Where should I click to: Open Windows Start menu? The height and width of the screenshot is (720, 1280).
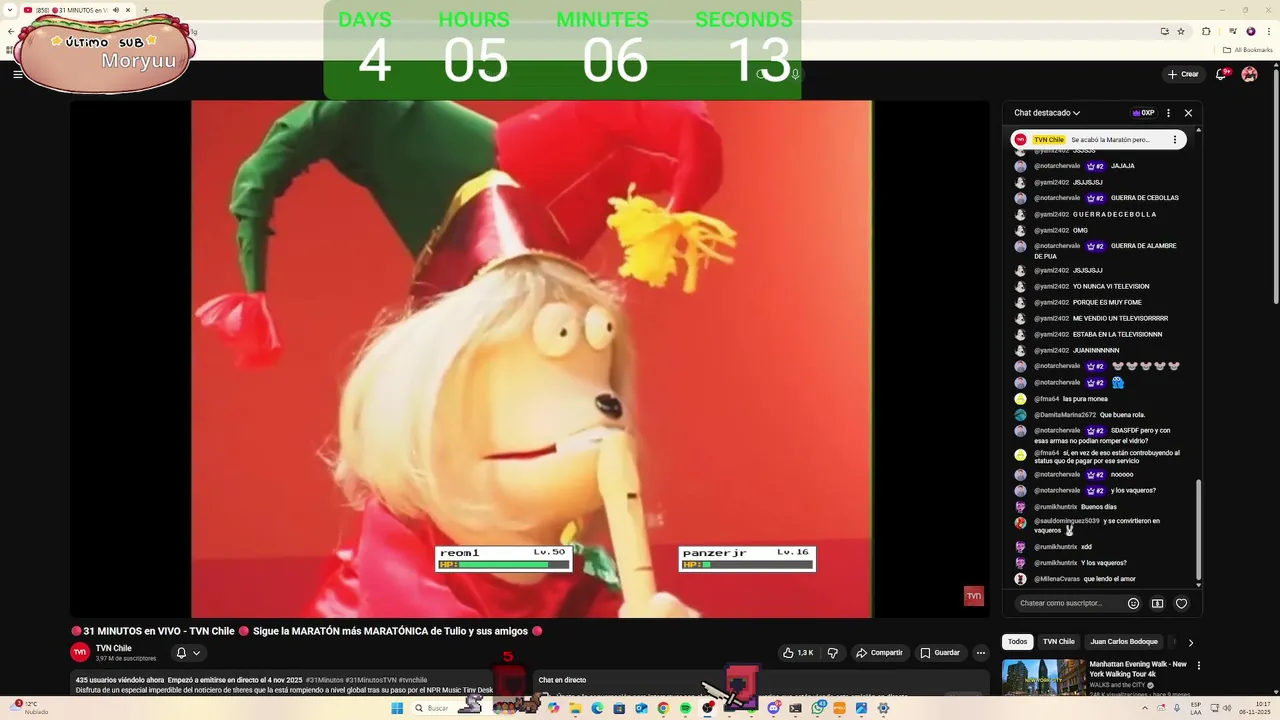(397, 708)
